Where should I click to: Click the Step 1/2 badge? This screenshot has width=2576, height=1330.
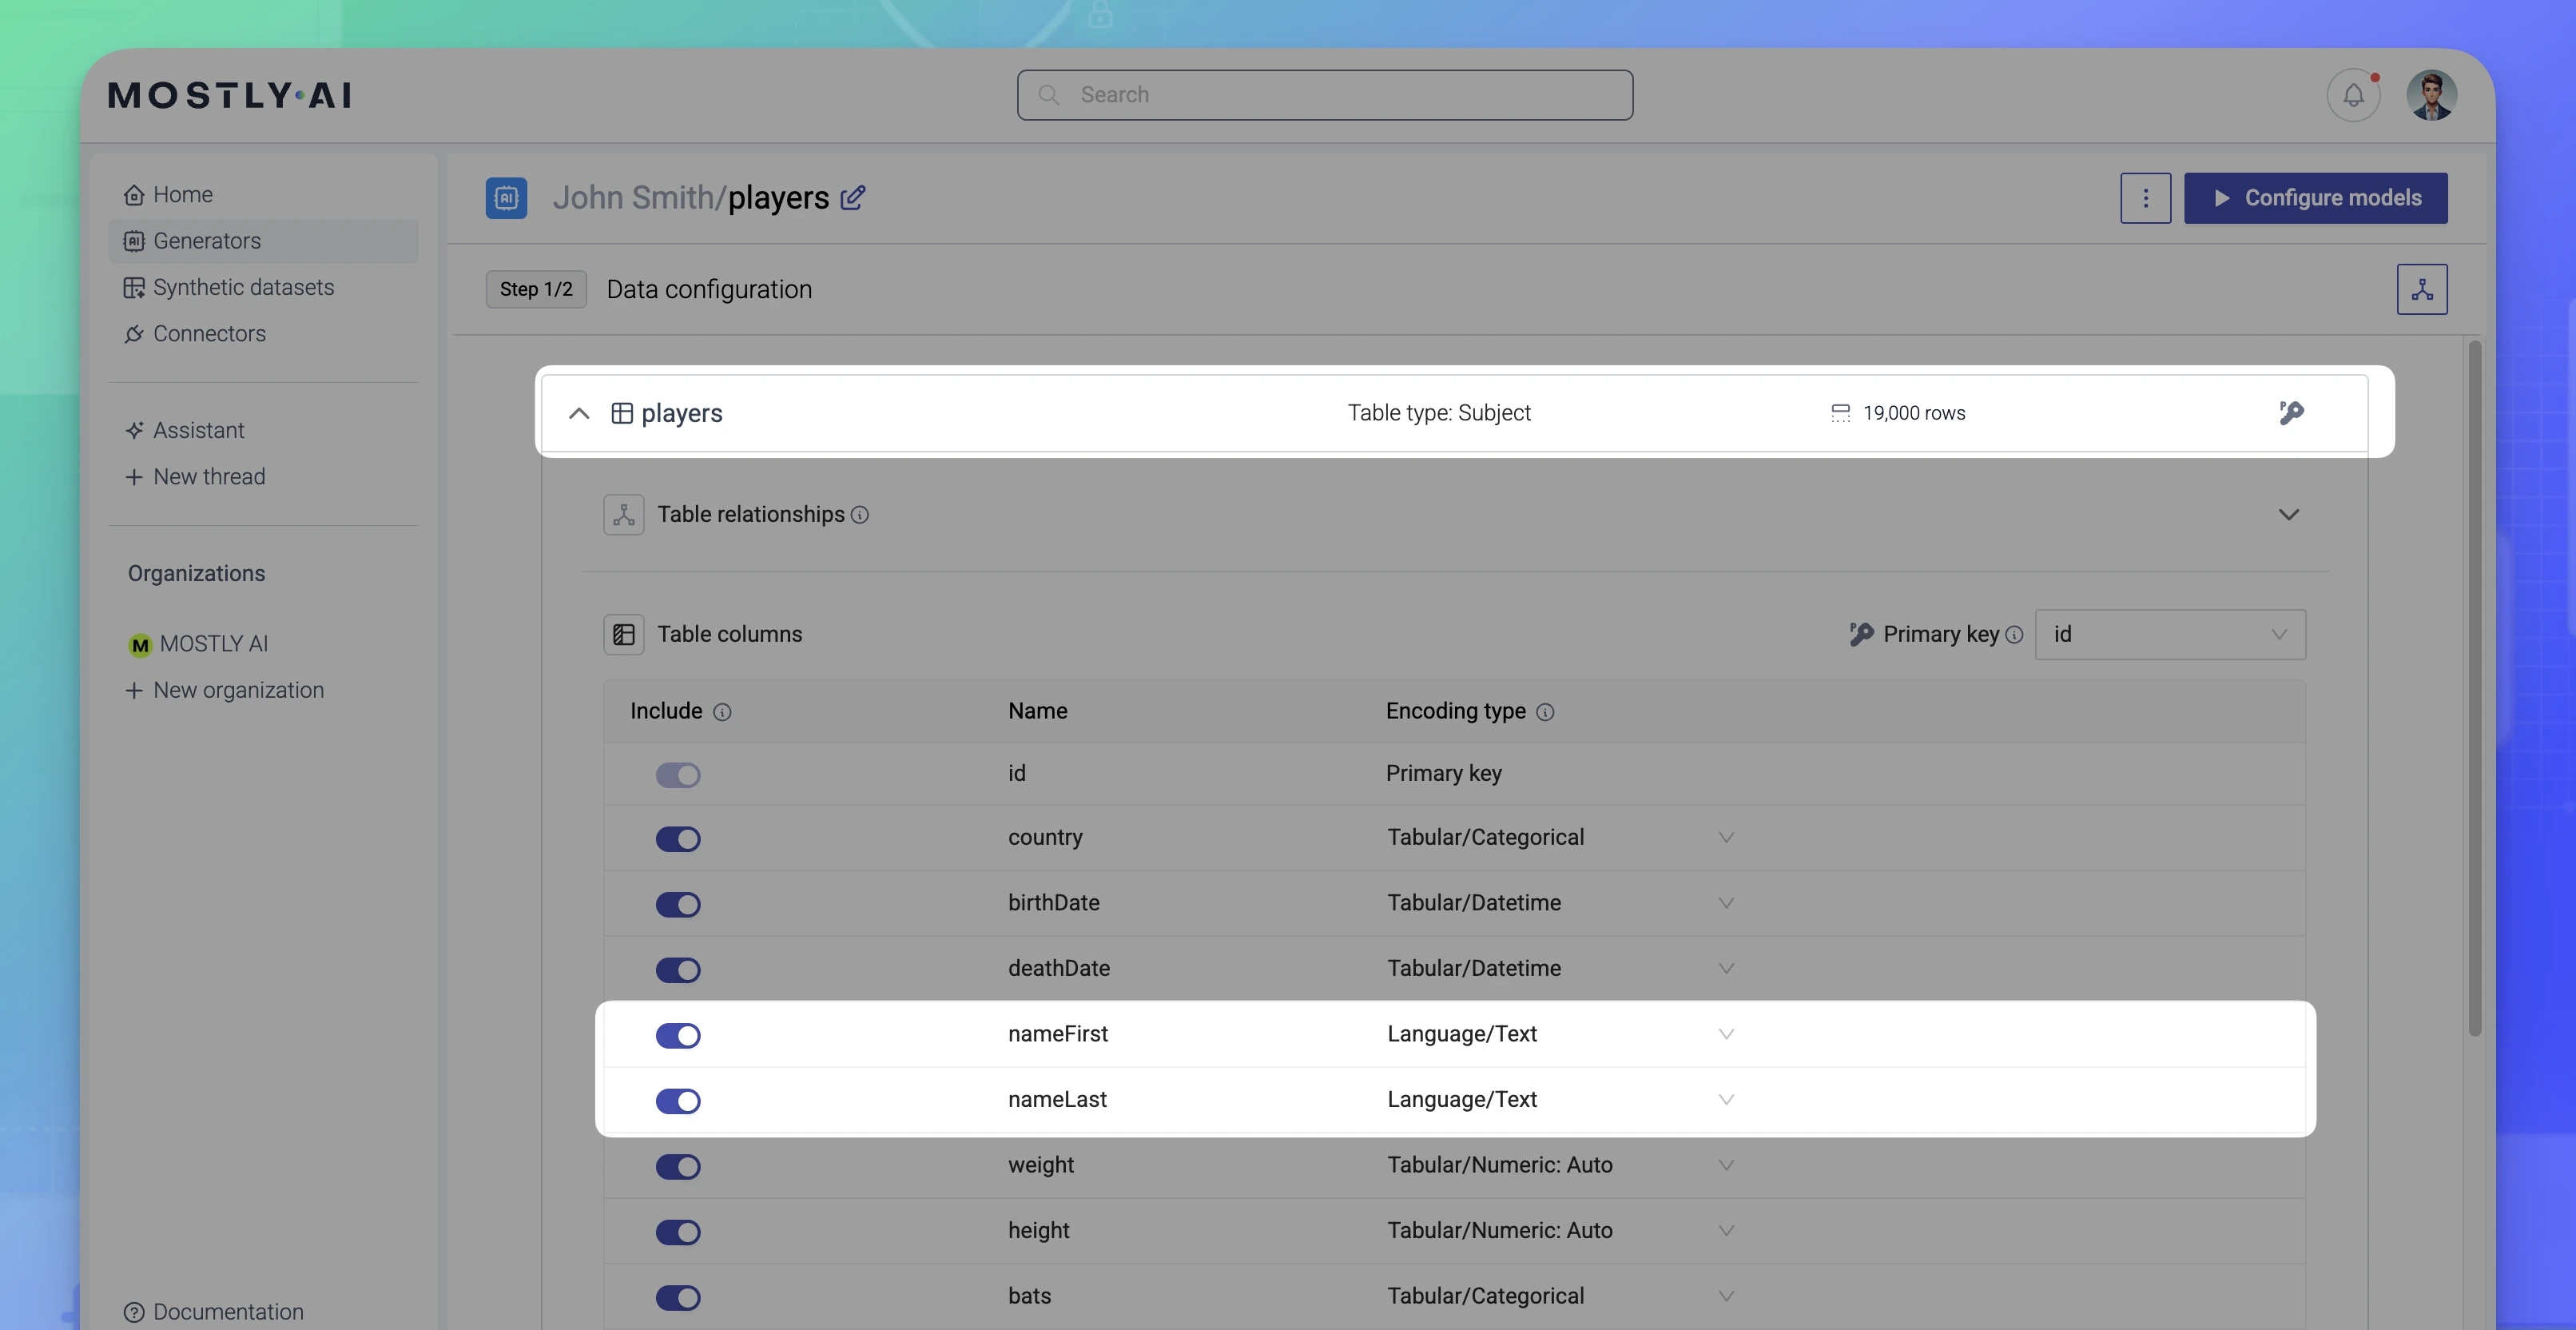click(x=536, y=290)
